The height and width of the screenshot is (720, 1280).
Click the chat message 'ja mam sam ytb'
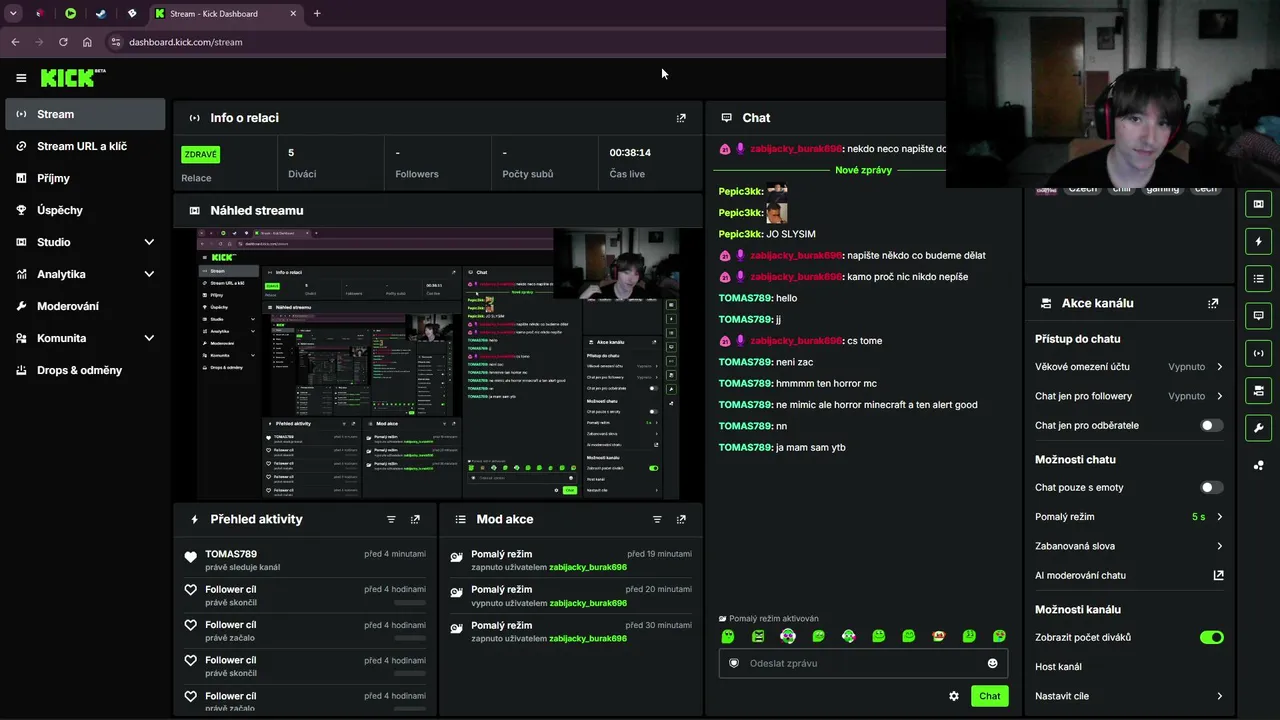pyautogui.click(x=811, y=447)
